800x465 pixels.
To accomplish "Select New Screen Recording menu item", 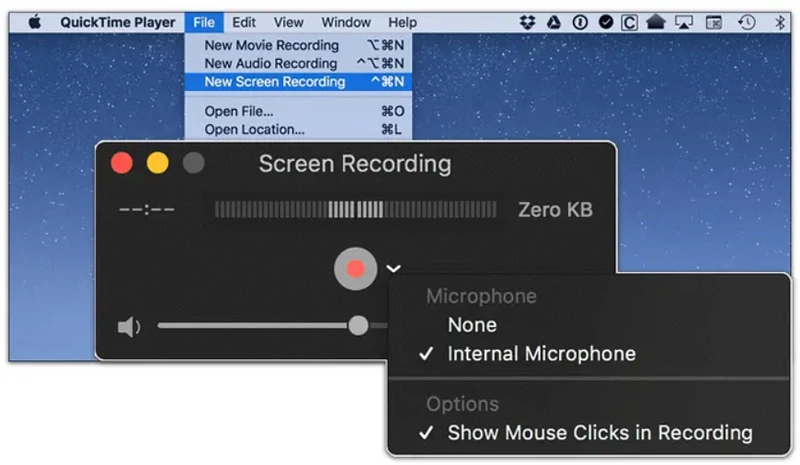I will 298,82.
